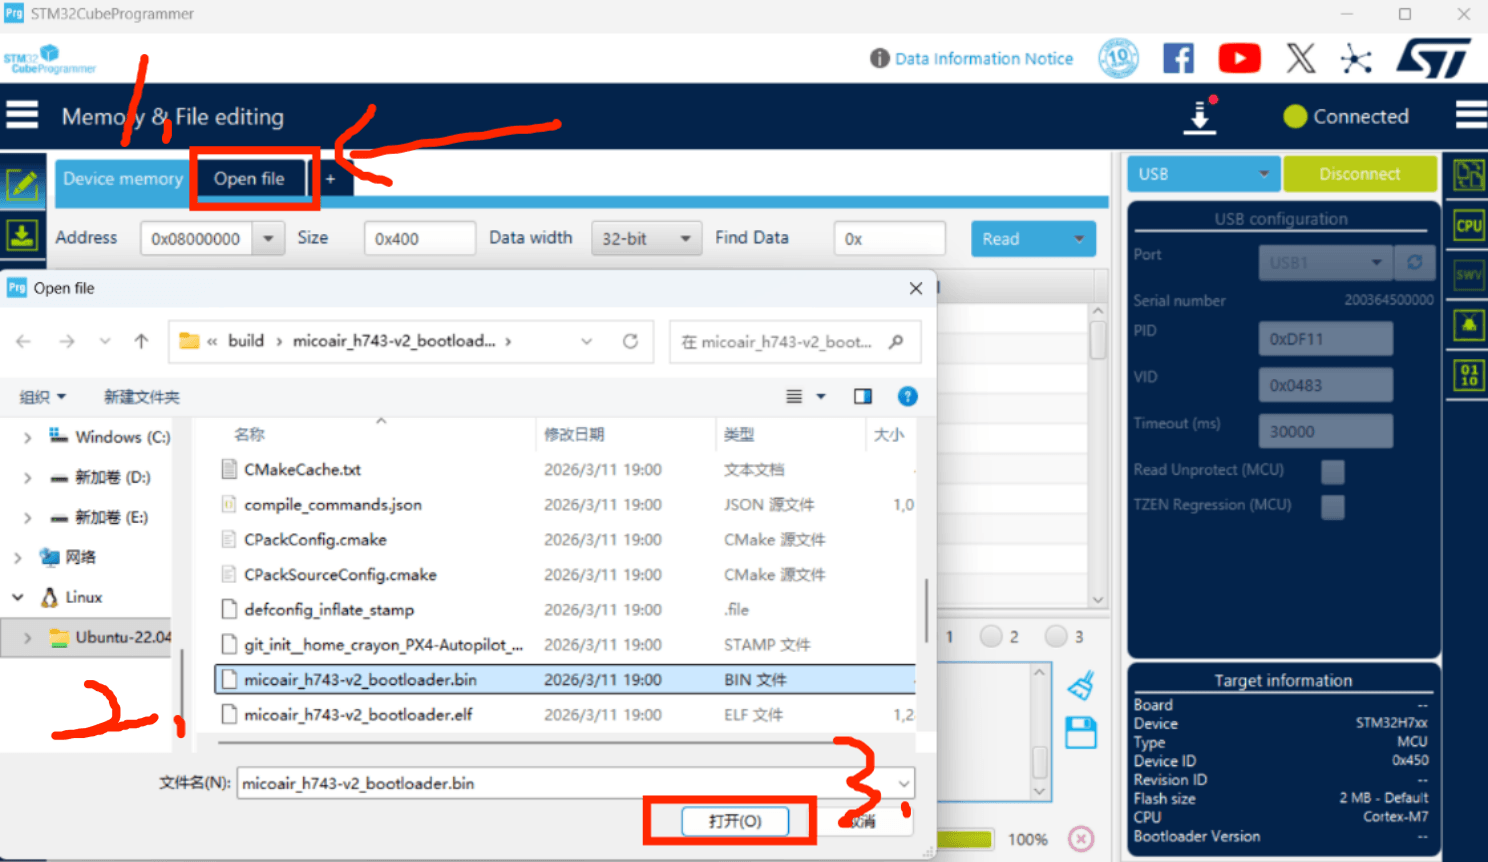Image resolution: width=1488 pixels, height=862 pixels.
Task: Open the Facebook icon link
Action: point(1178,58)
